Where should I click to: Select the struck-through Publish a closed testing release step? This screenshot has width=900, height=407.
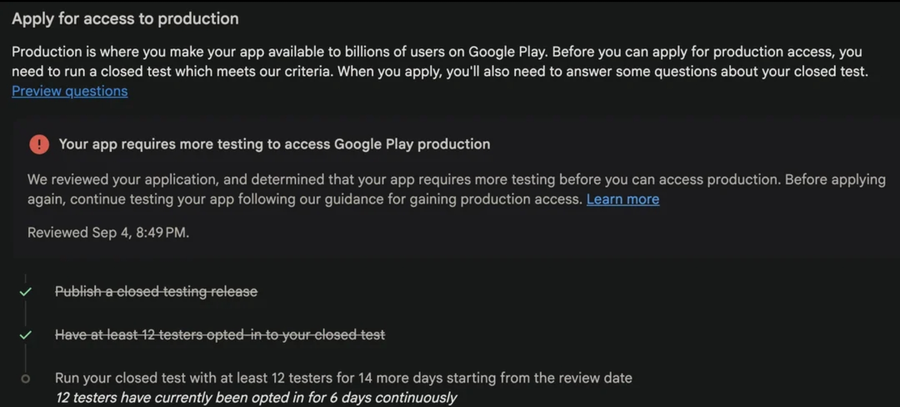156,292
